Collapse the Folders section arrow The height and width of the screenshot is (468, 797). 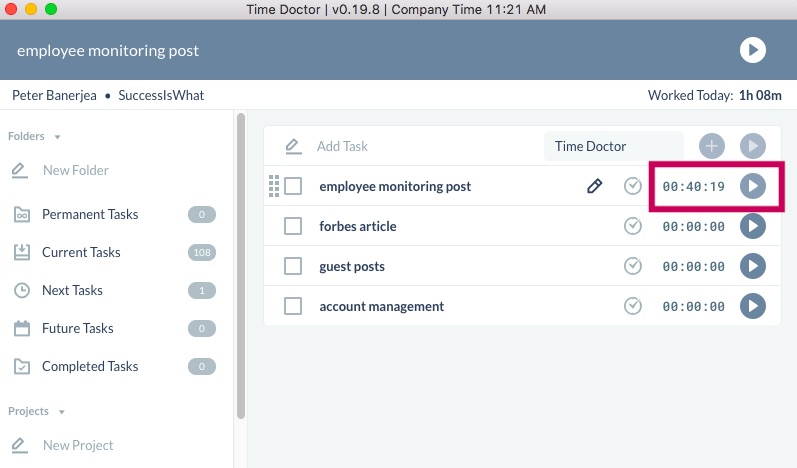pyautogui.click(x=57, y=137)
